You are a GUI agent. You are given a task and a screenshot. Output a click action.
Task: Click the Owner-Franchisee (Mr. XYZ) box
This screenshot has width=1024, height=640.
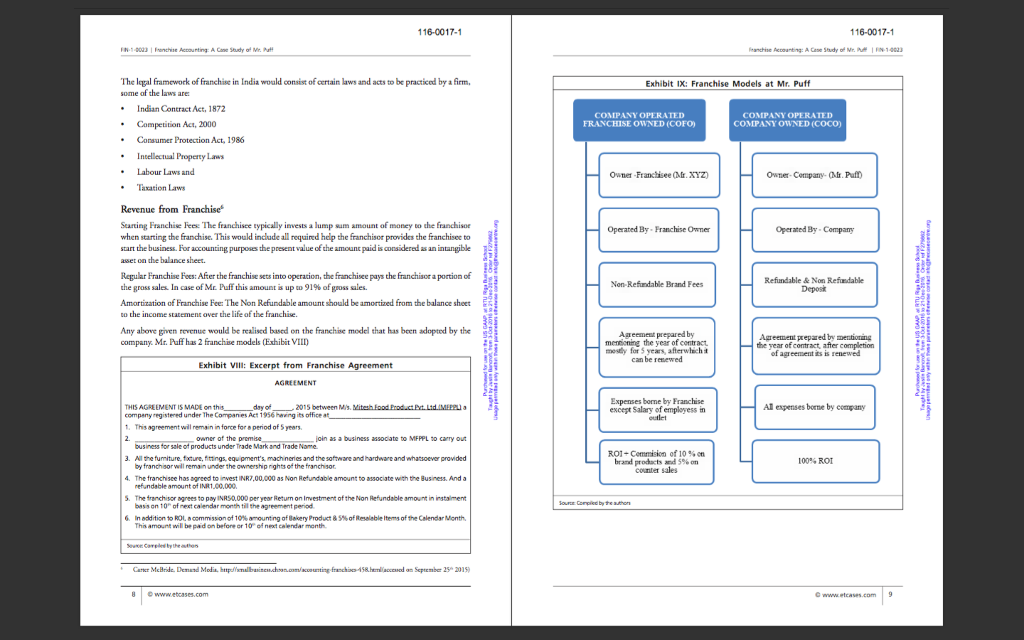pyautogui.click(x=656, y=175)
